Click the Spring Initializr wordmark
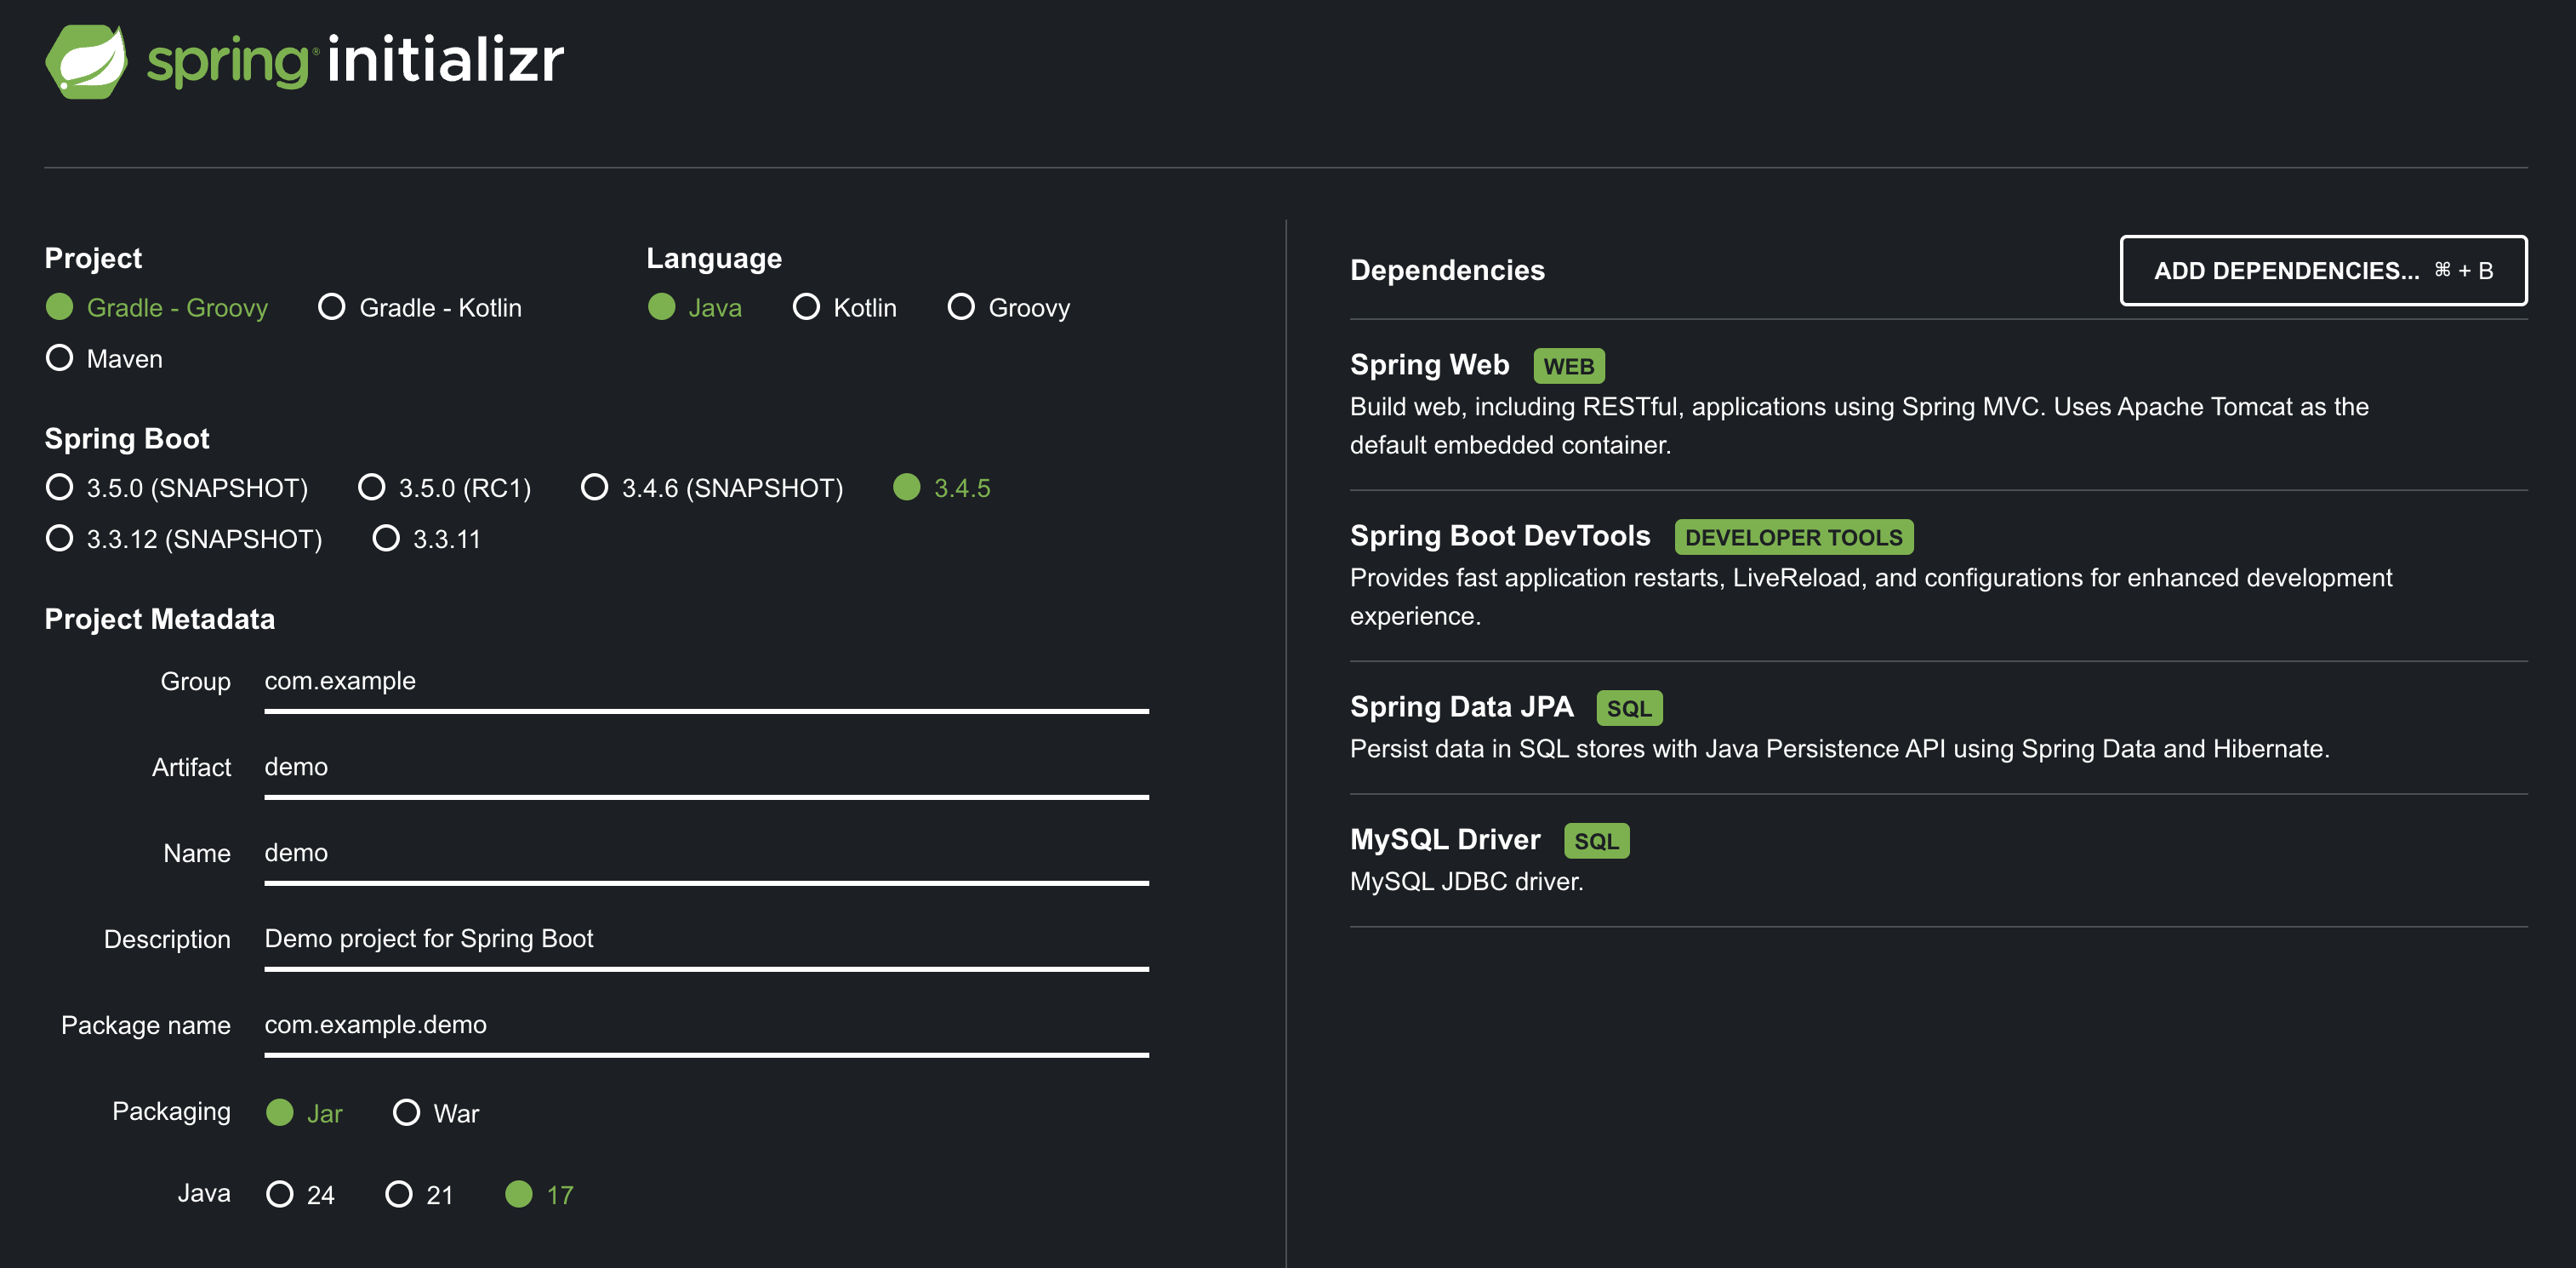Viewport: 2576px width, 1268px height. coord(356,60)
